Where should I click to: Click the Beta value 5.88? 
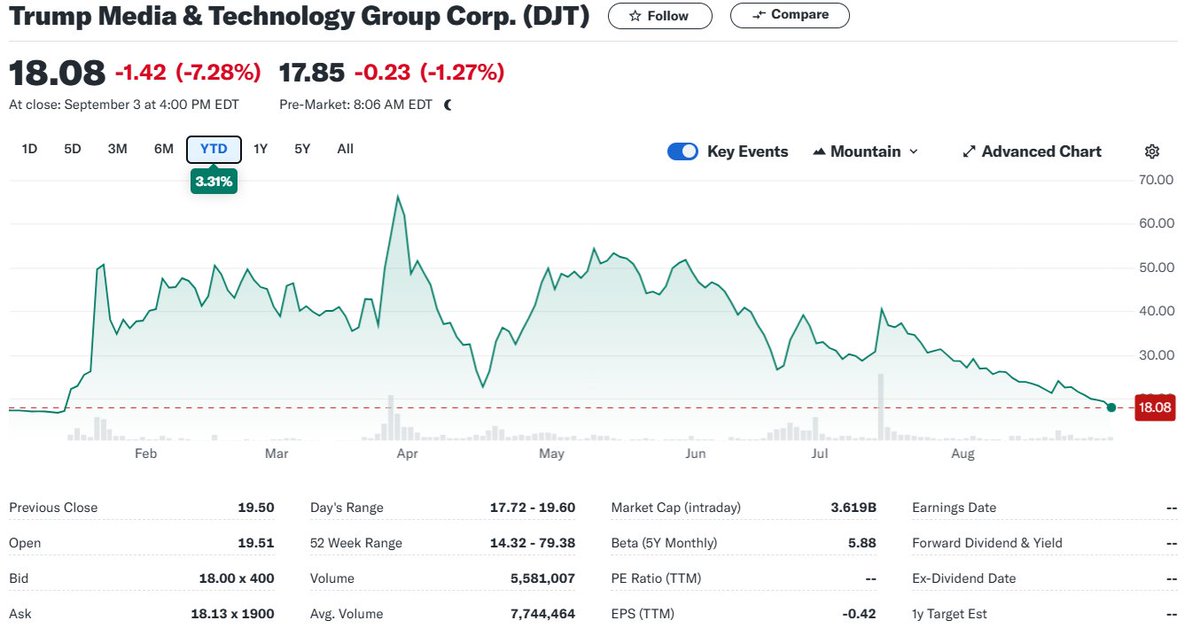coord(862,543)
